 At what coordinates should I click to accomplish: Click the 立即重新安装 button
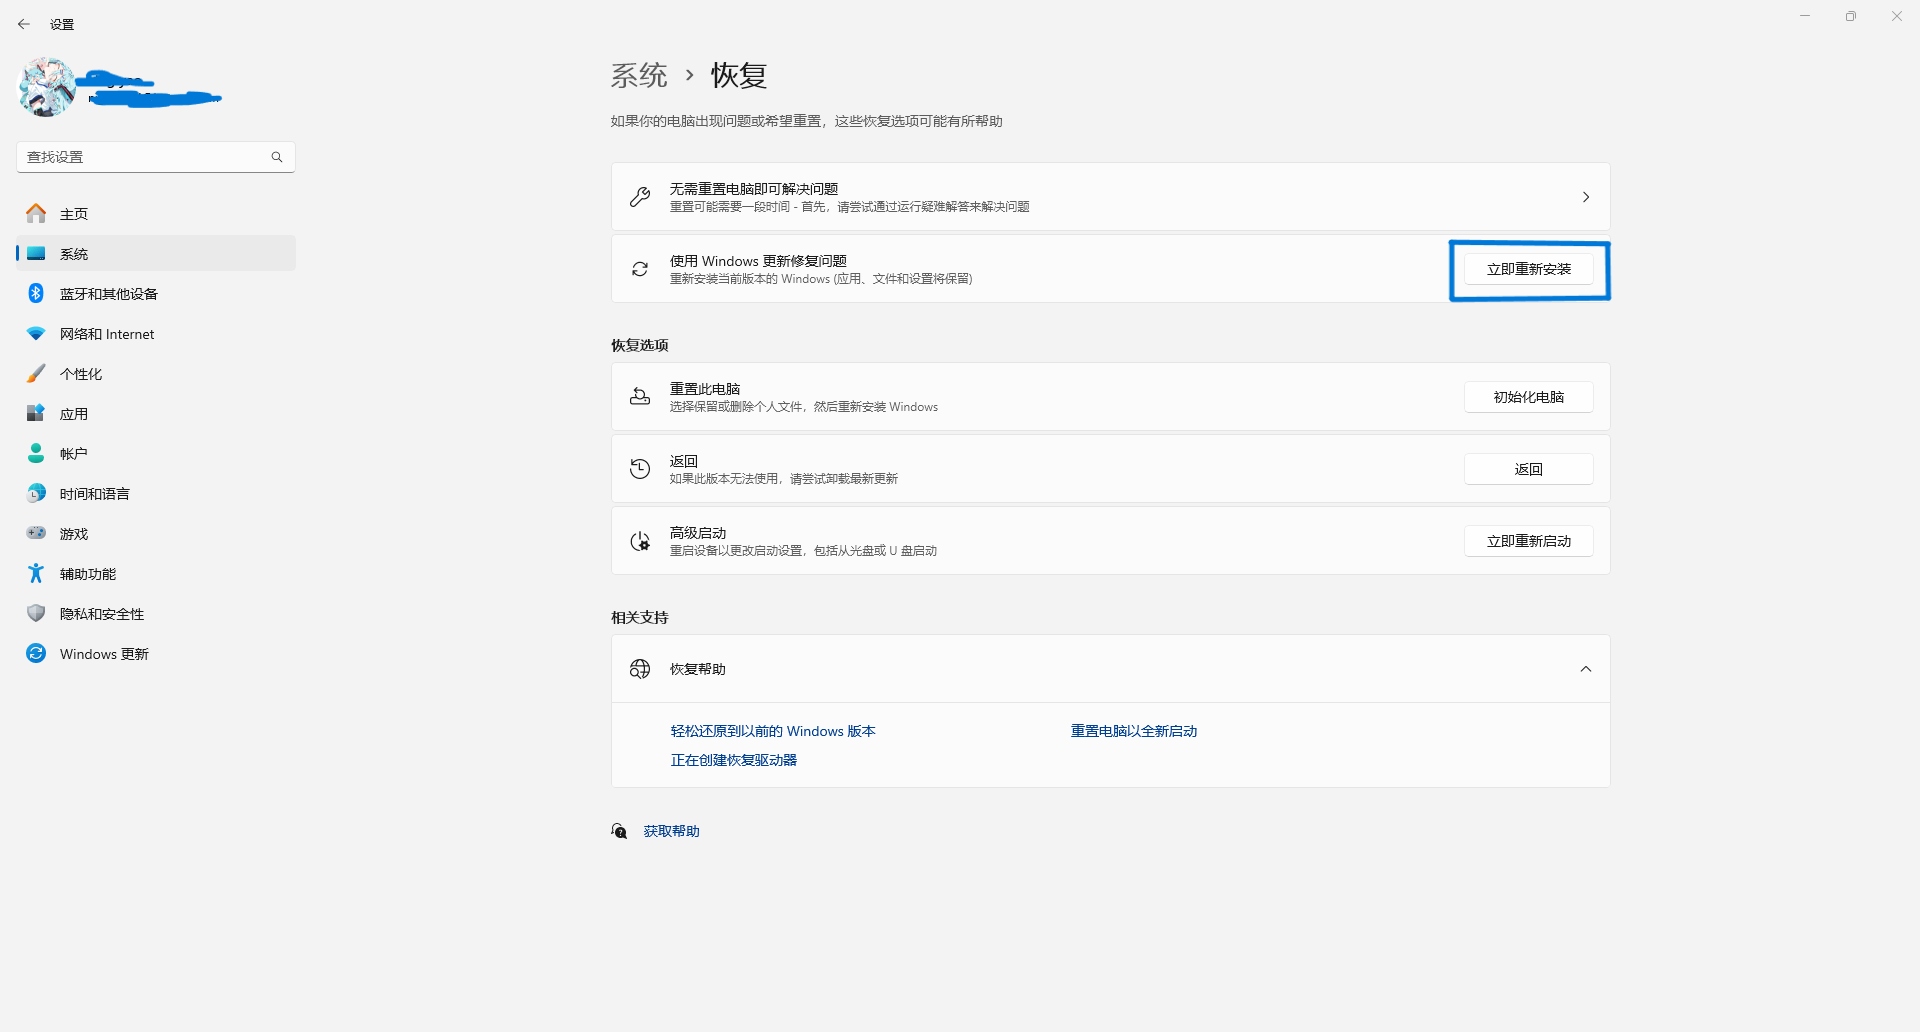click(1529, 269)
